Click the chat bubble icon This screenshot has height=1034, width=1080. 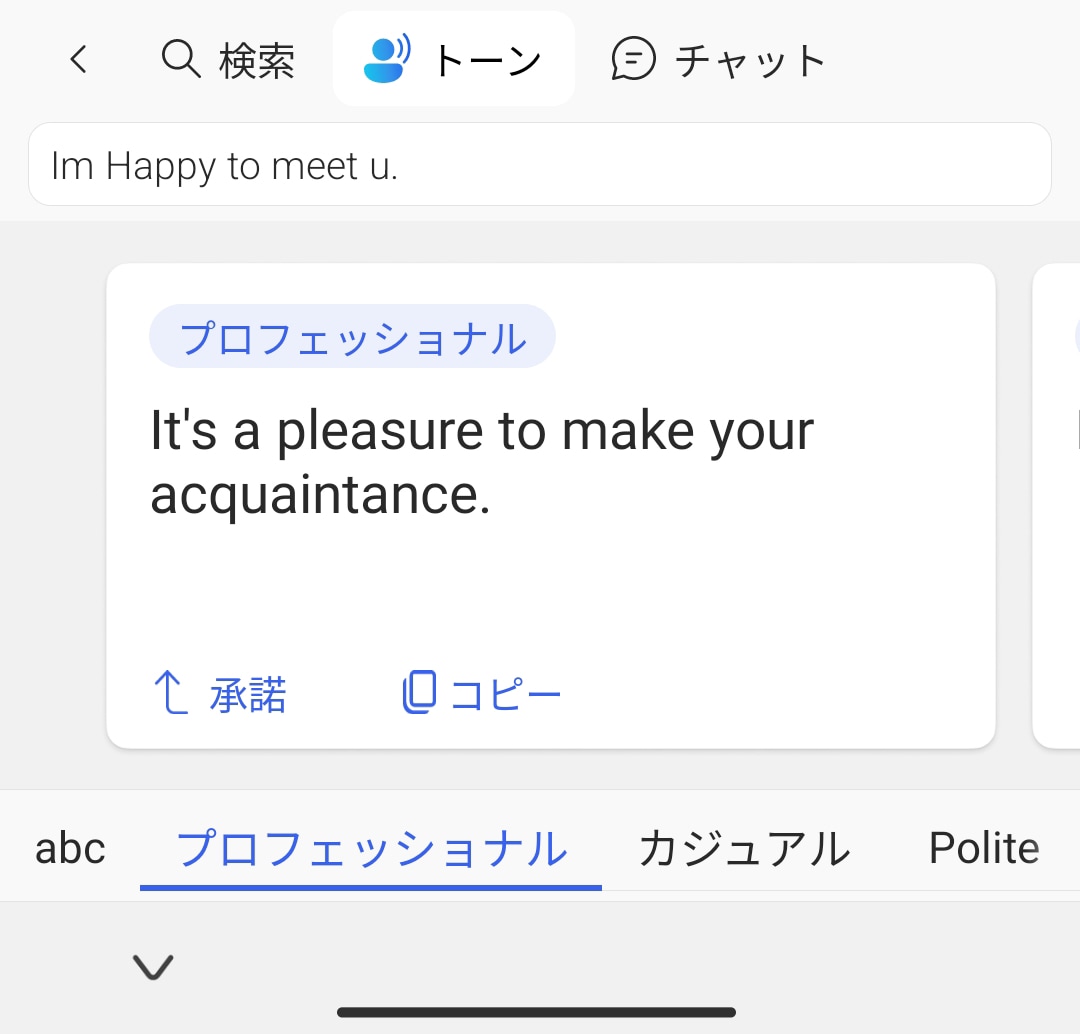633,59
